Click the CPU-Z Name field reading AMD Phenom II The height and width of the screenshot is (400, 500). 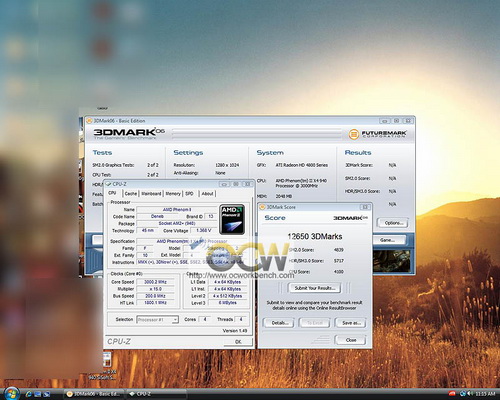pyautogui.click(x=177, y=210)
